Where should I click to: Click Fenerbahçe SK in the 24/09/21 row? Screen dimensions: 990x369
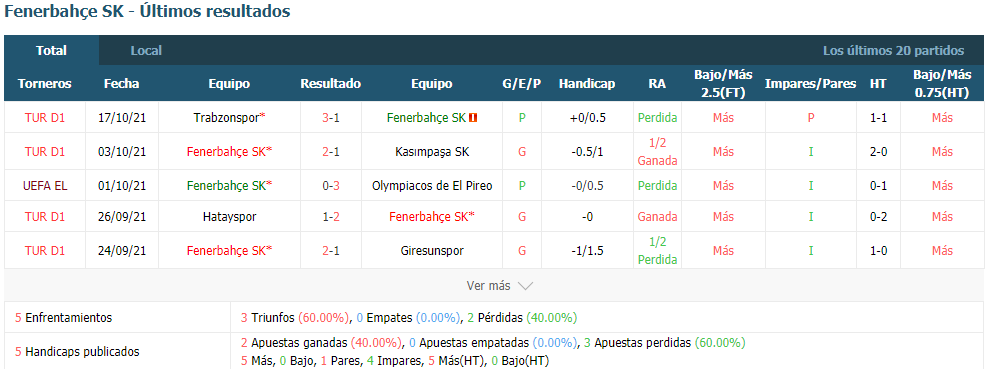click(x=229, y=251)
